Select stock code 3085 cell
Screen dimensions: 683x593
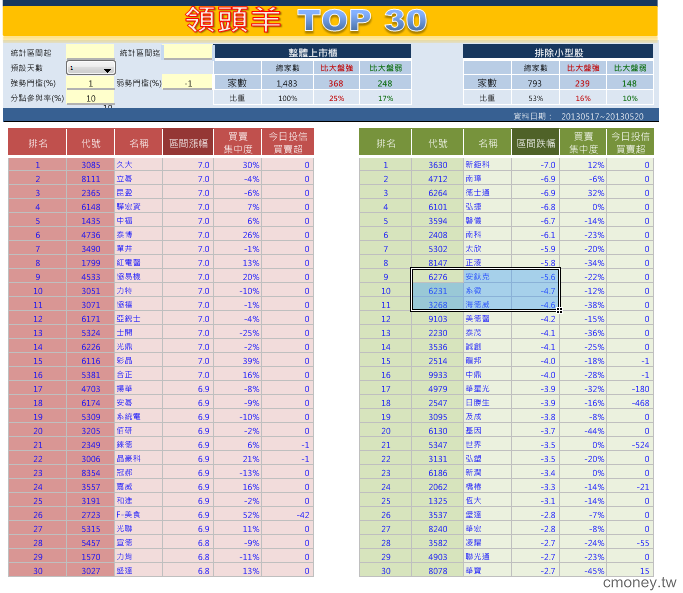tap(91, 165)
